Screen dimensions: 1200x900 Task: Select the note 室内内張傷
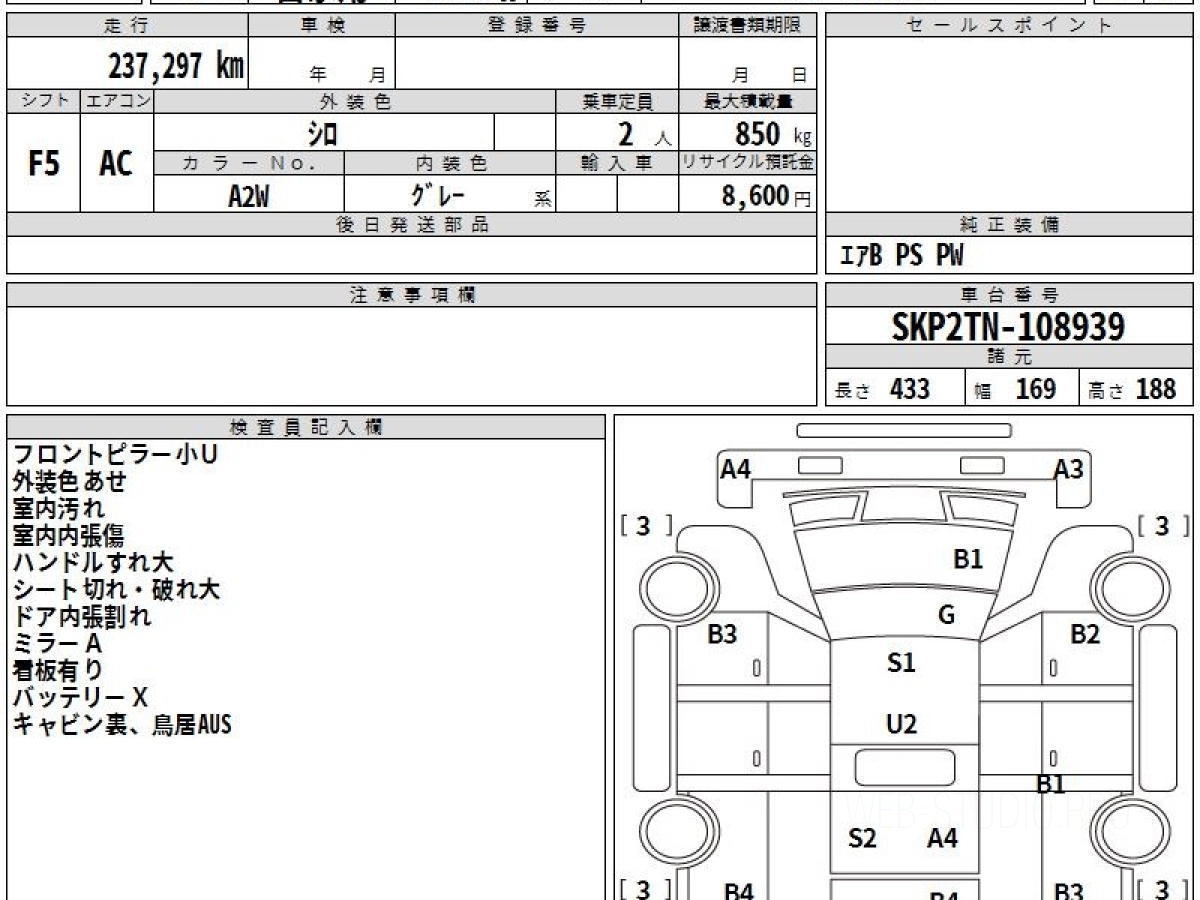68,535
